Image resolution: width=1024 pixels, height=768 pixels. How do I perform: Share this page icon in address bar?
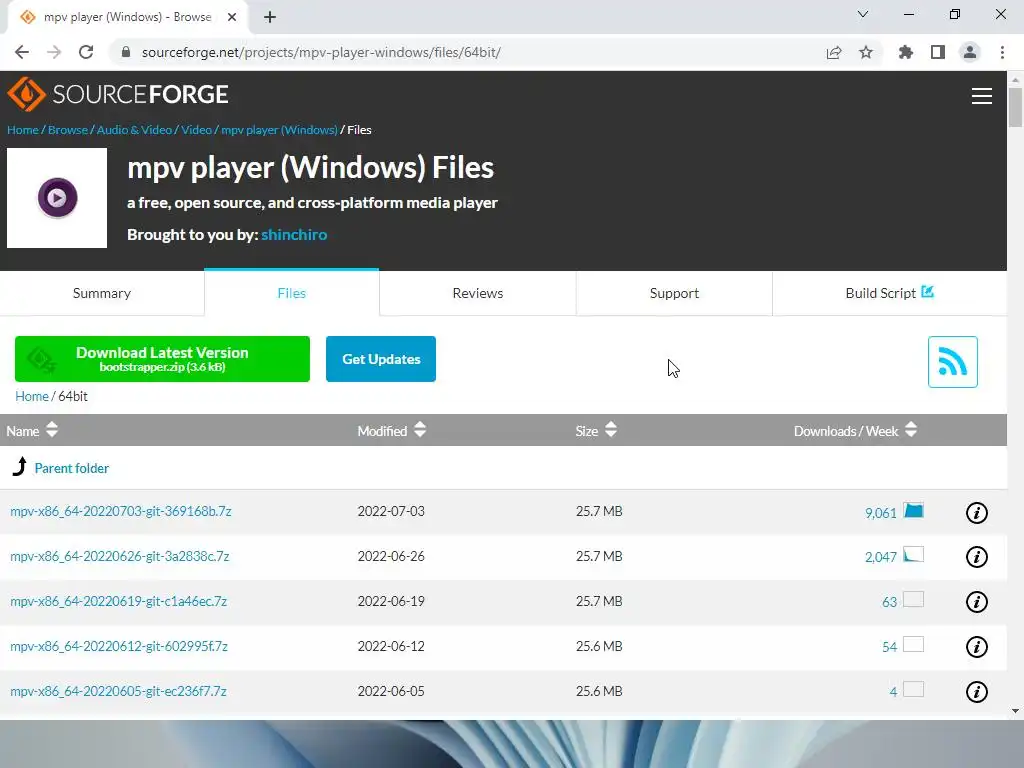[834, 52]
